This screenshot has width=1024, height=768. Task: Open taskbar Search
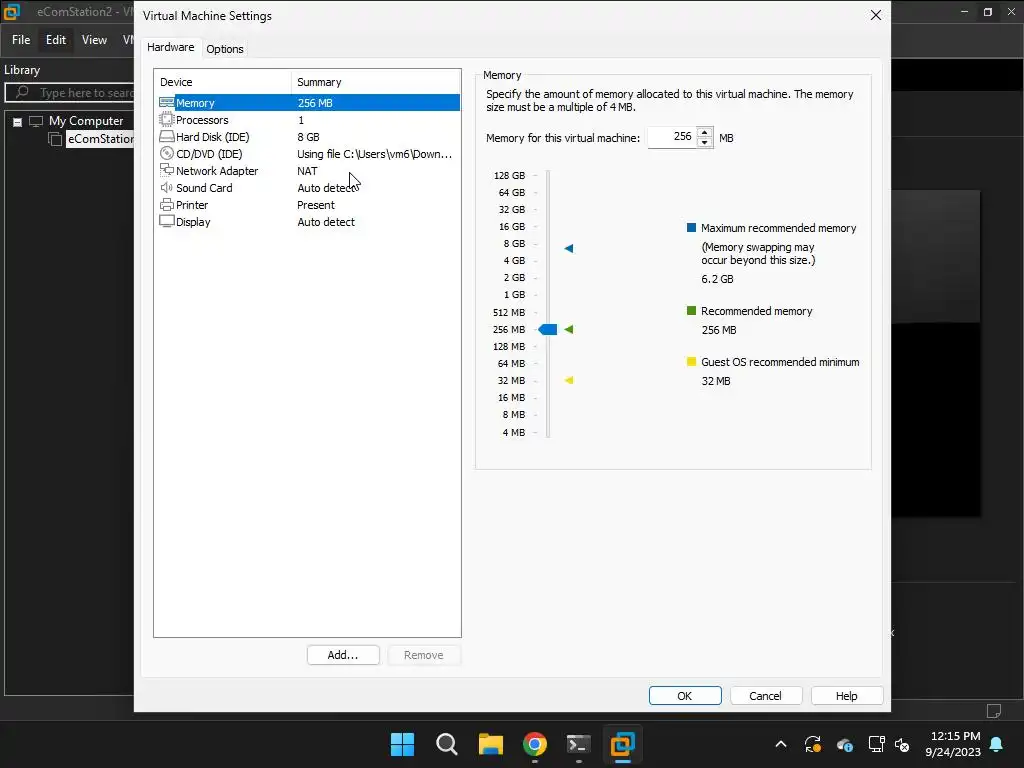pyautogui.click(x=447, y=744)
